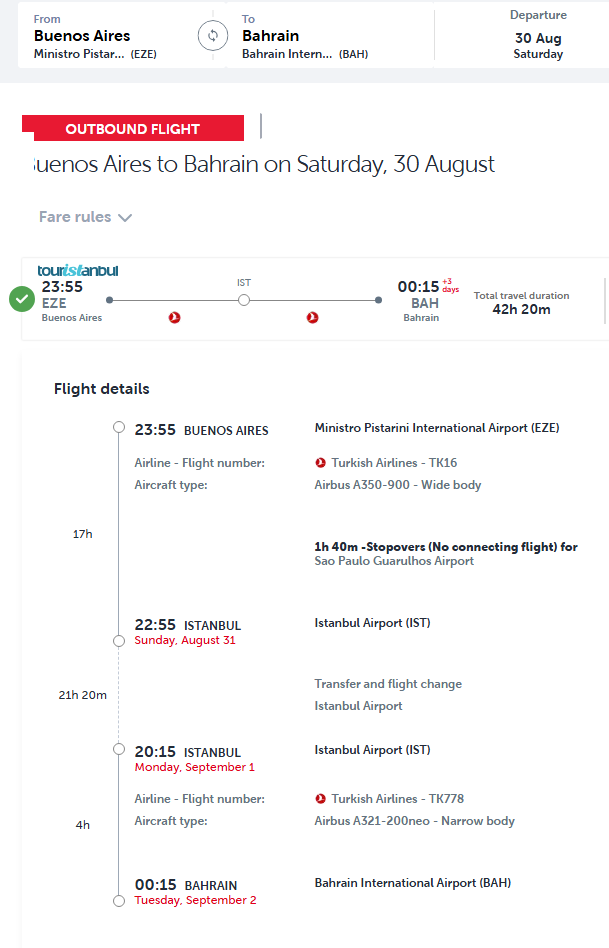
Task: Click the Buenos Aires departure timeline circle
Action: pos(119,427)
